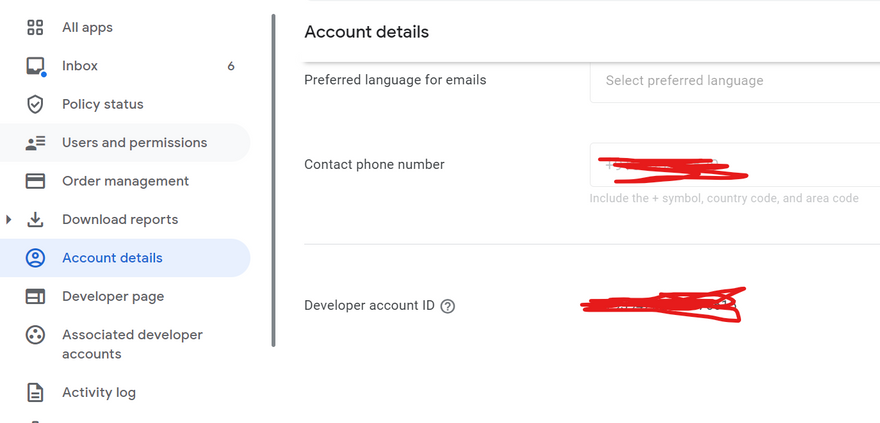Open the preferred language dropdown

coord(735,81)
